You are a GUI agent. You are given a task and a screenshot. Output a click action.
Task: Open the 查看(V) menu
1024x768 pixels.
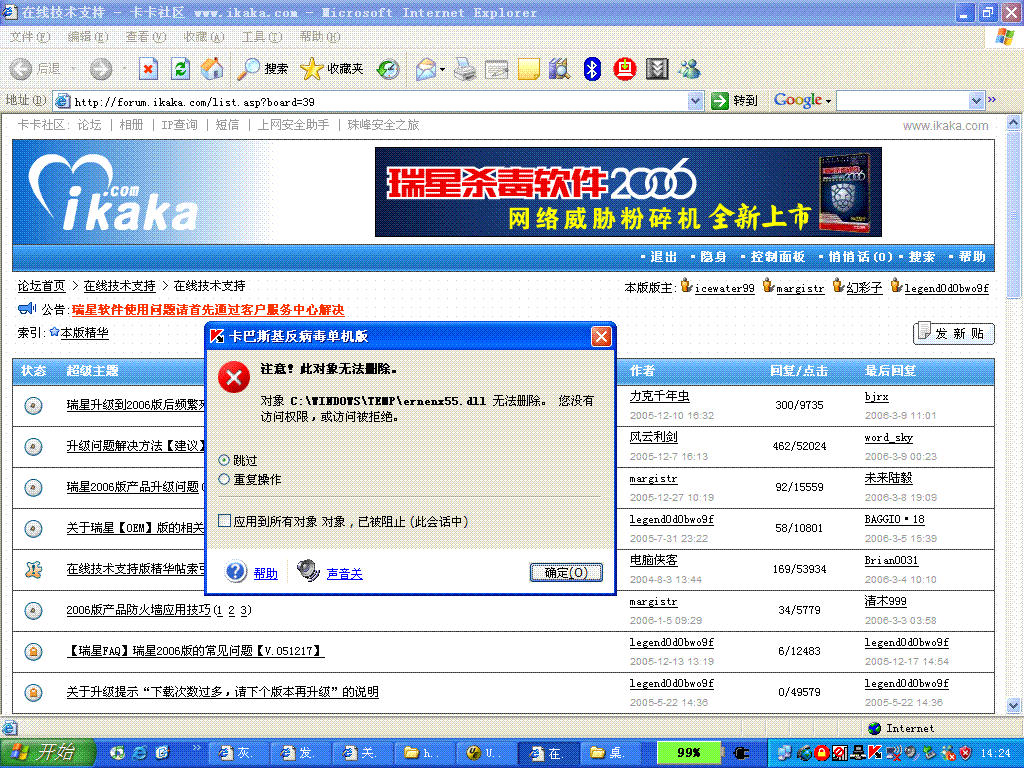[146, 37]
